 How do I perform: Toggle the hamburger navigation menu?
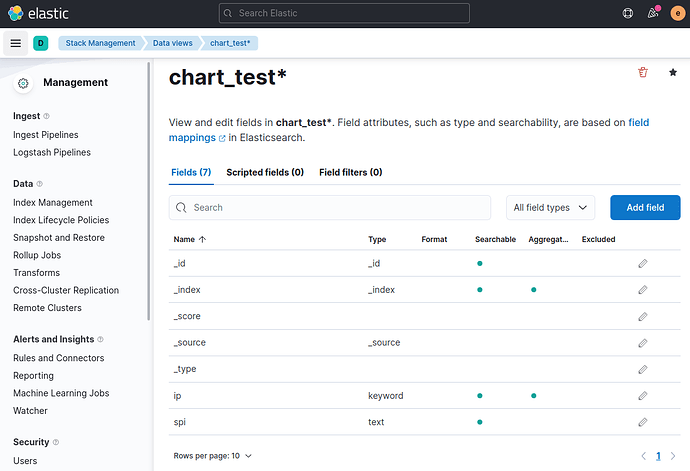[x=15, y=43]
